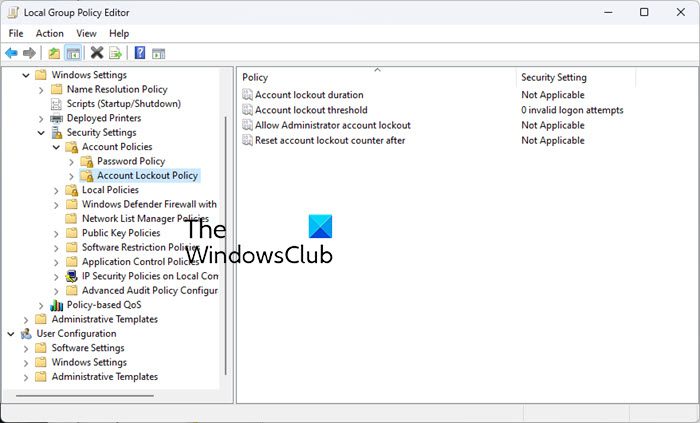Select Software Settings under User Configuration
Screen dimensions: 700x423
88,348
